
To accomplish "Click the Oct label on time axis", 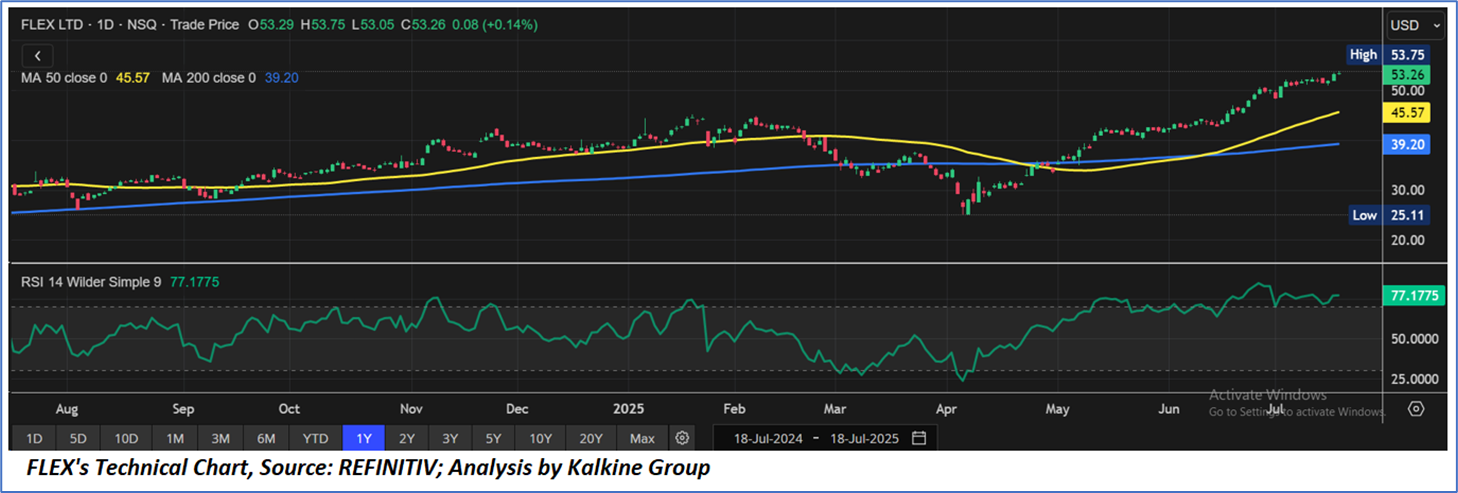I will point(289,409).
